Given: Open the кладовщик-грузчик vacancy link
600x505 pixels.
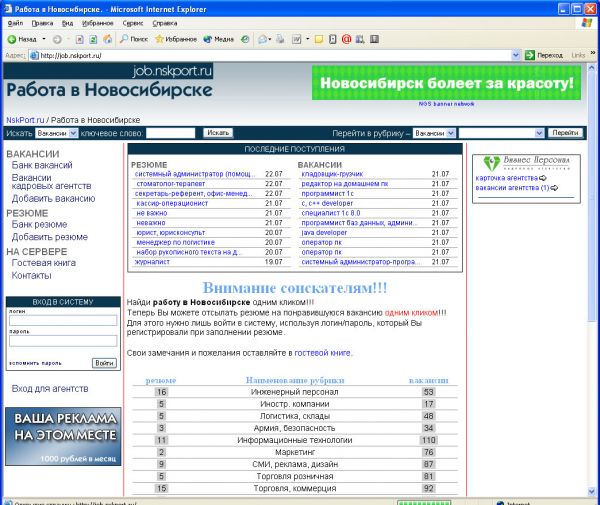Looking at the screenshot, I should click(332, 174).
